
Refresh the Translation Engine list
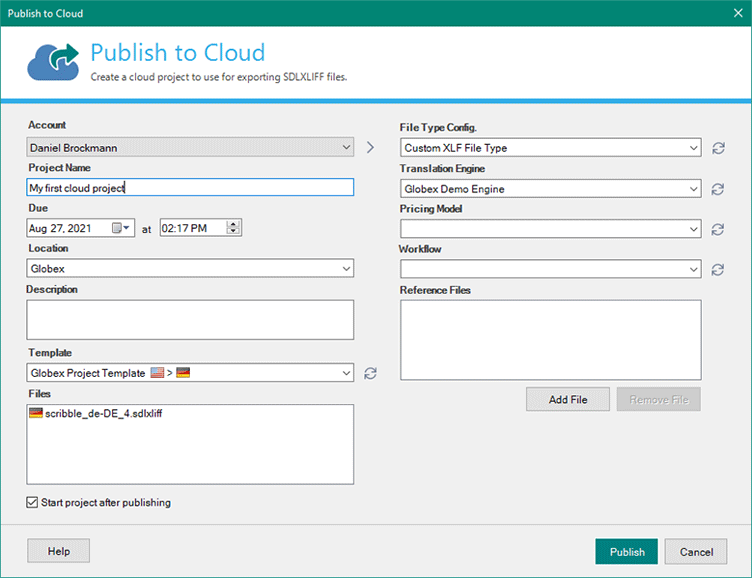(718, 189)
